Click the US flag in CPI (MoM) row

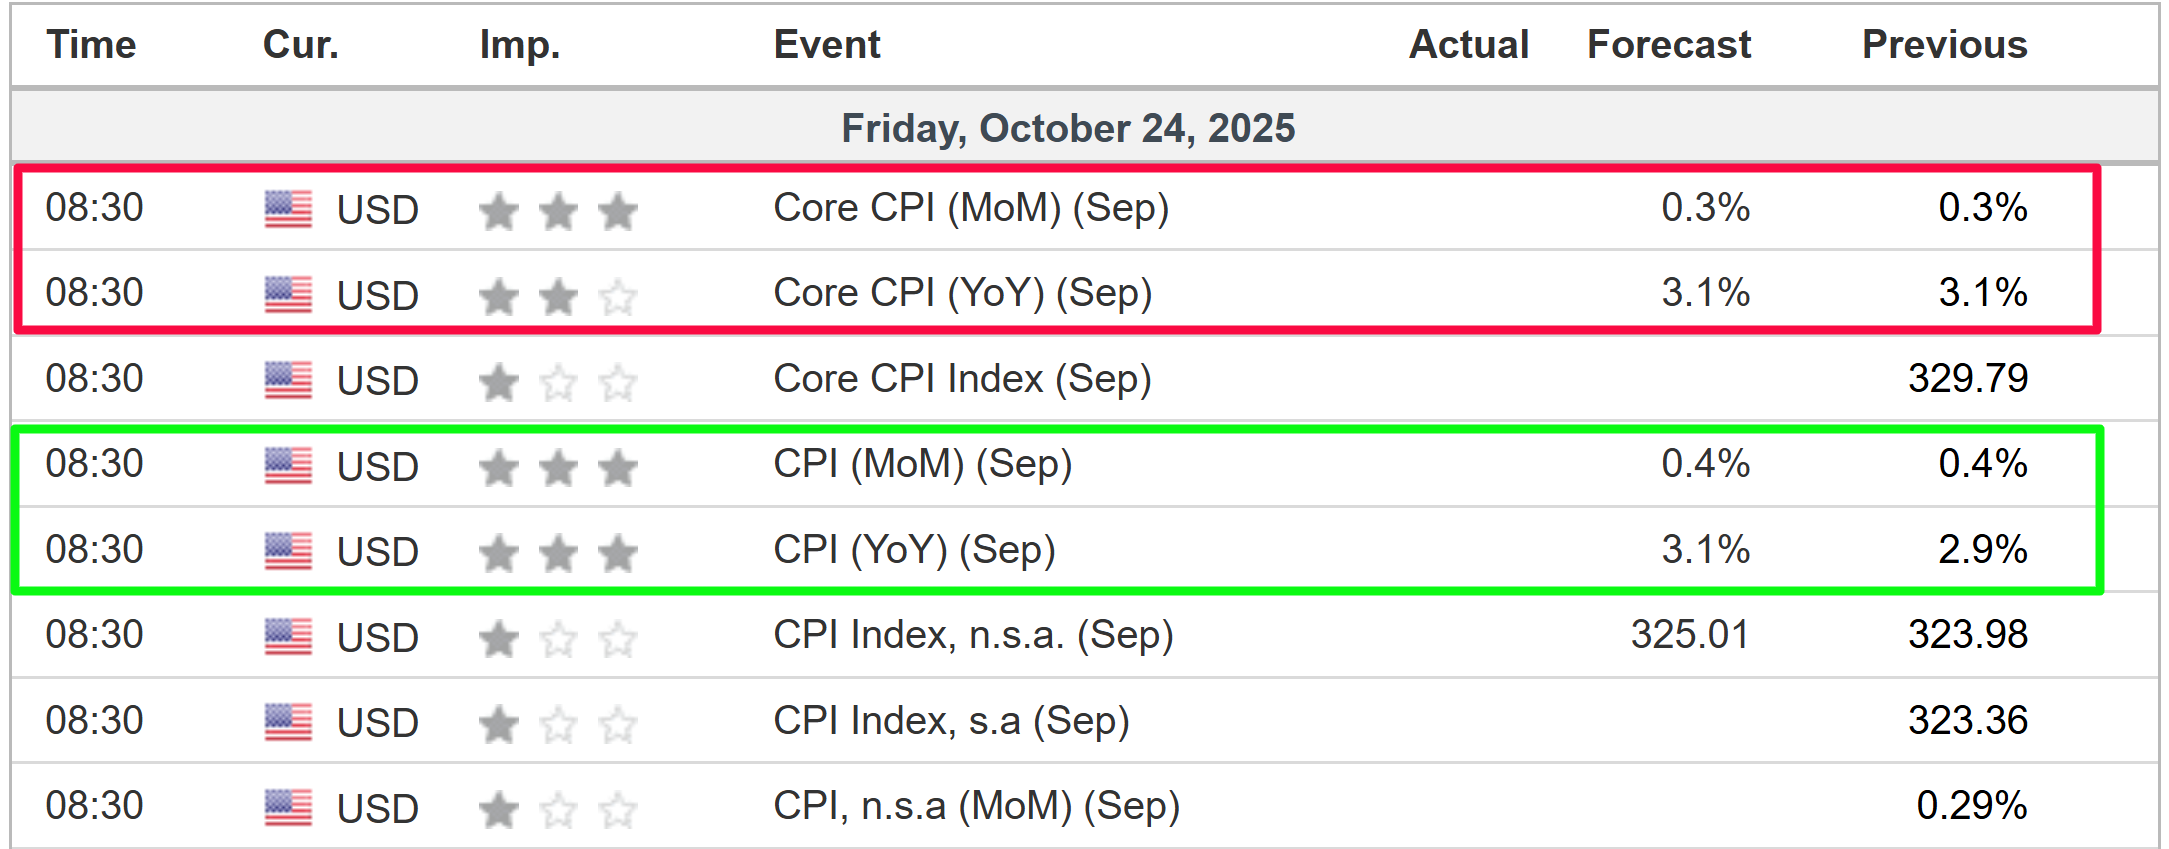point(288,466)
